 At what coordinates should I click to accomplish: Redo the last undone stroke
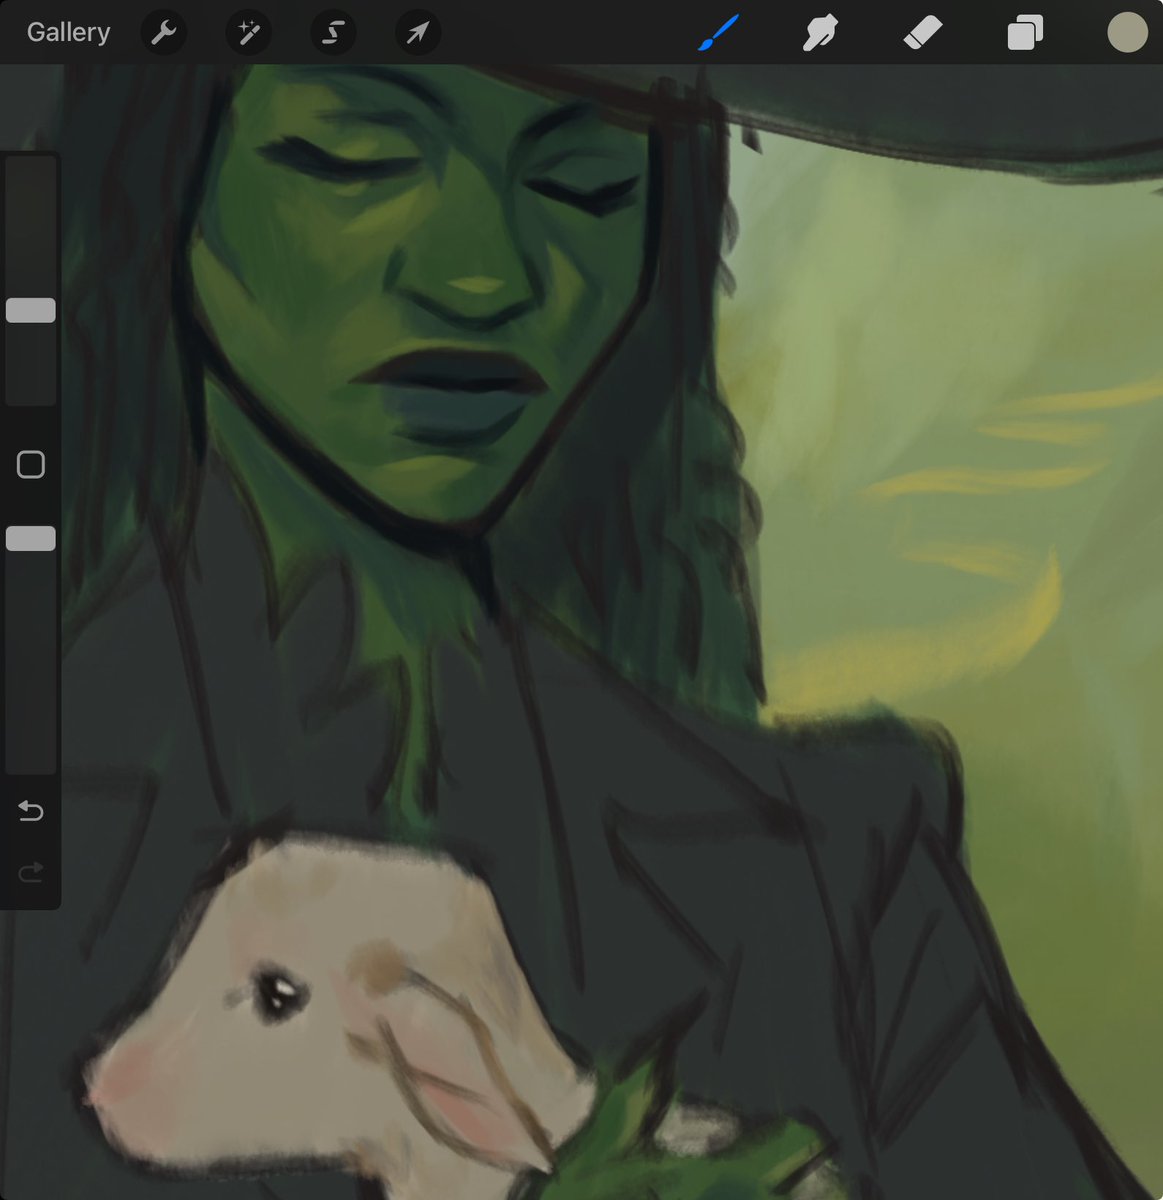(x=31, y=872)
